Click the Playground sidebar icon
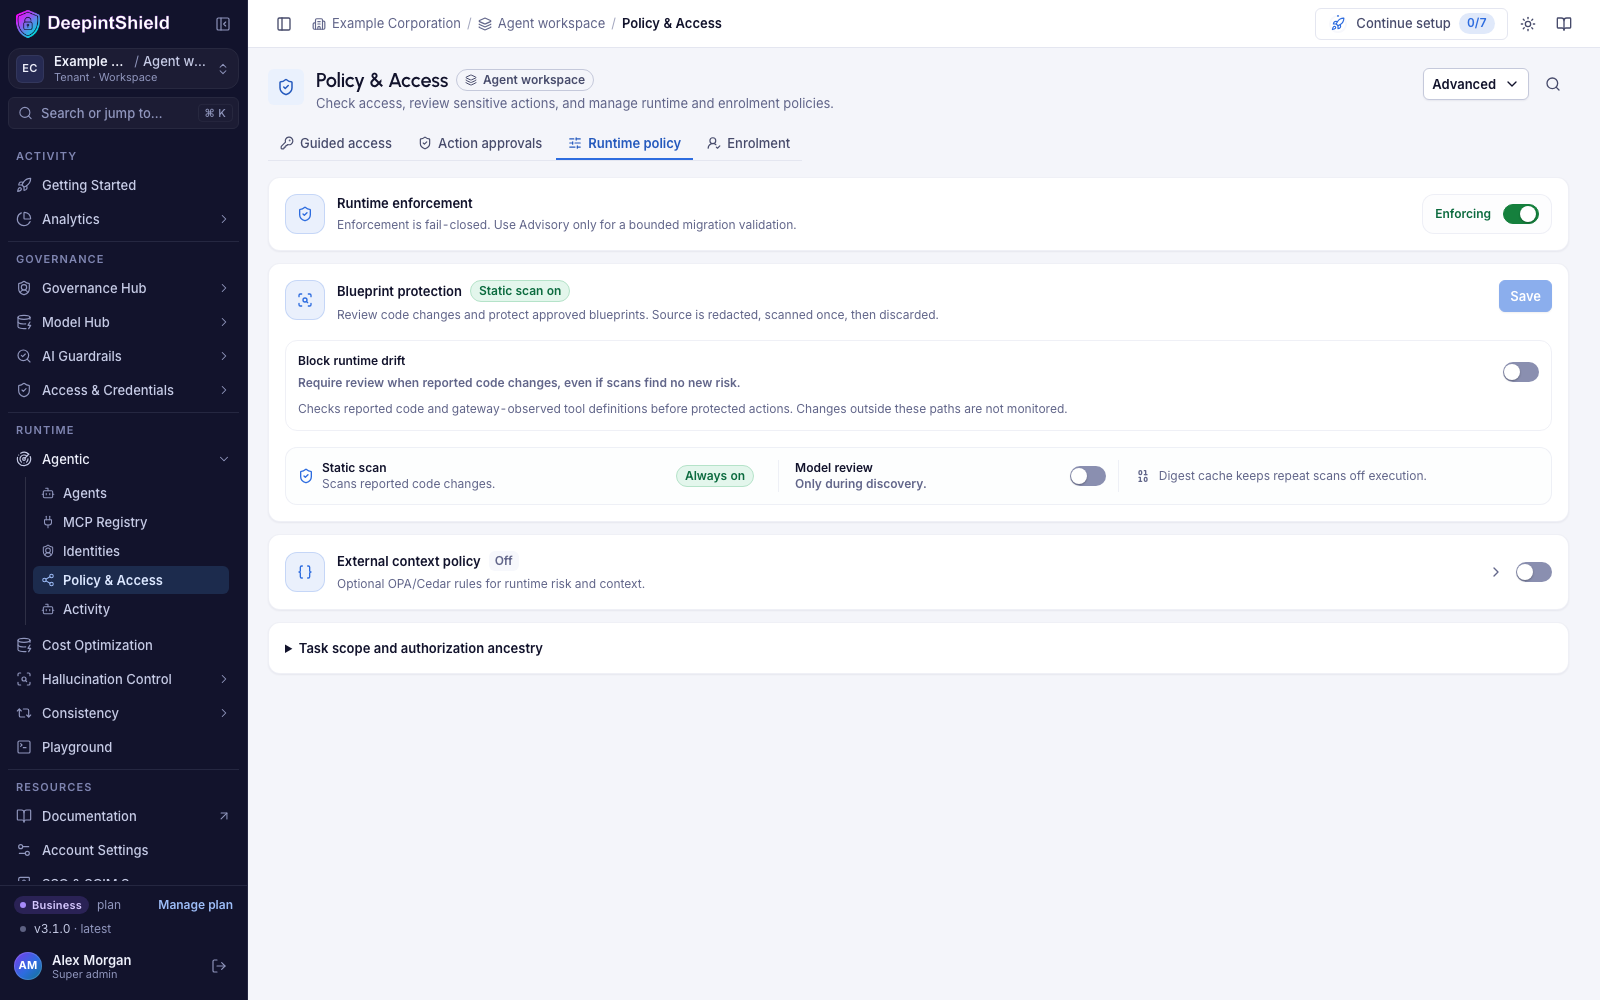This screenshot has width=1600, height=1000. click(24, 747)
